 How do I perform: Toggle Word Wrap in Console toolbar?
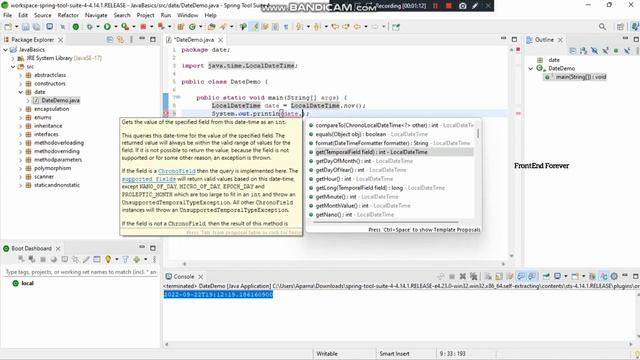[x=510, y=276]
